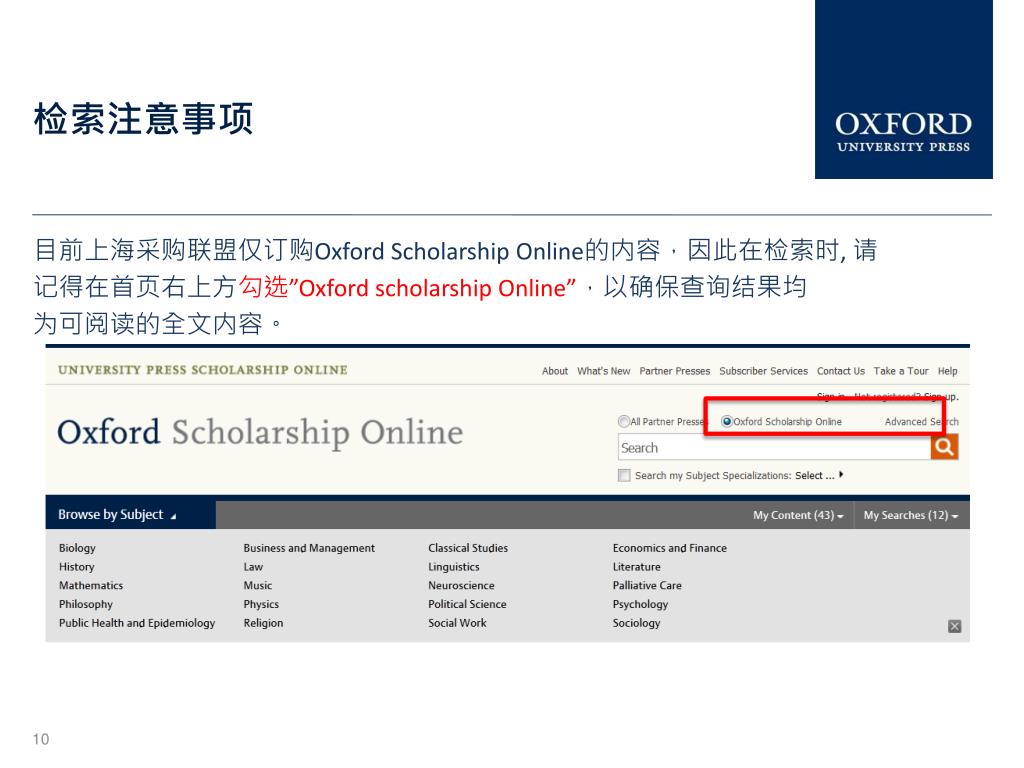Close the subject browse panel with X

click(x=954, y=626)
